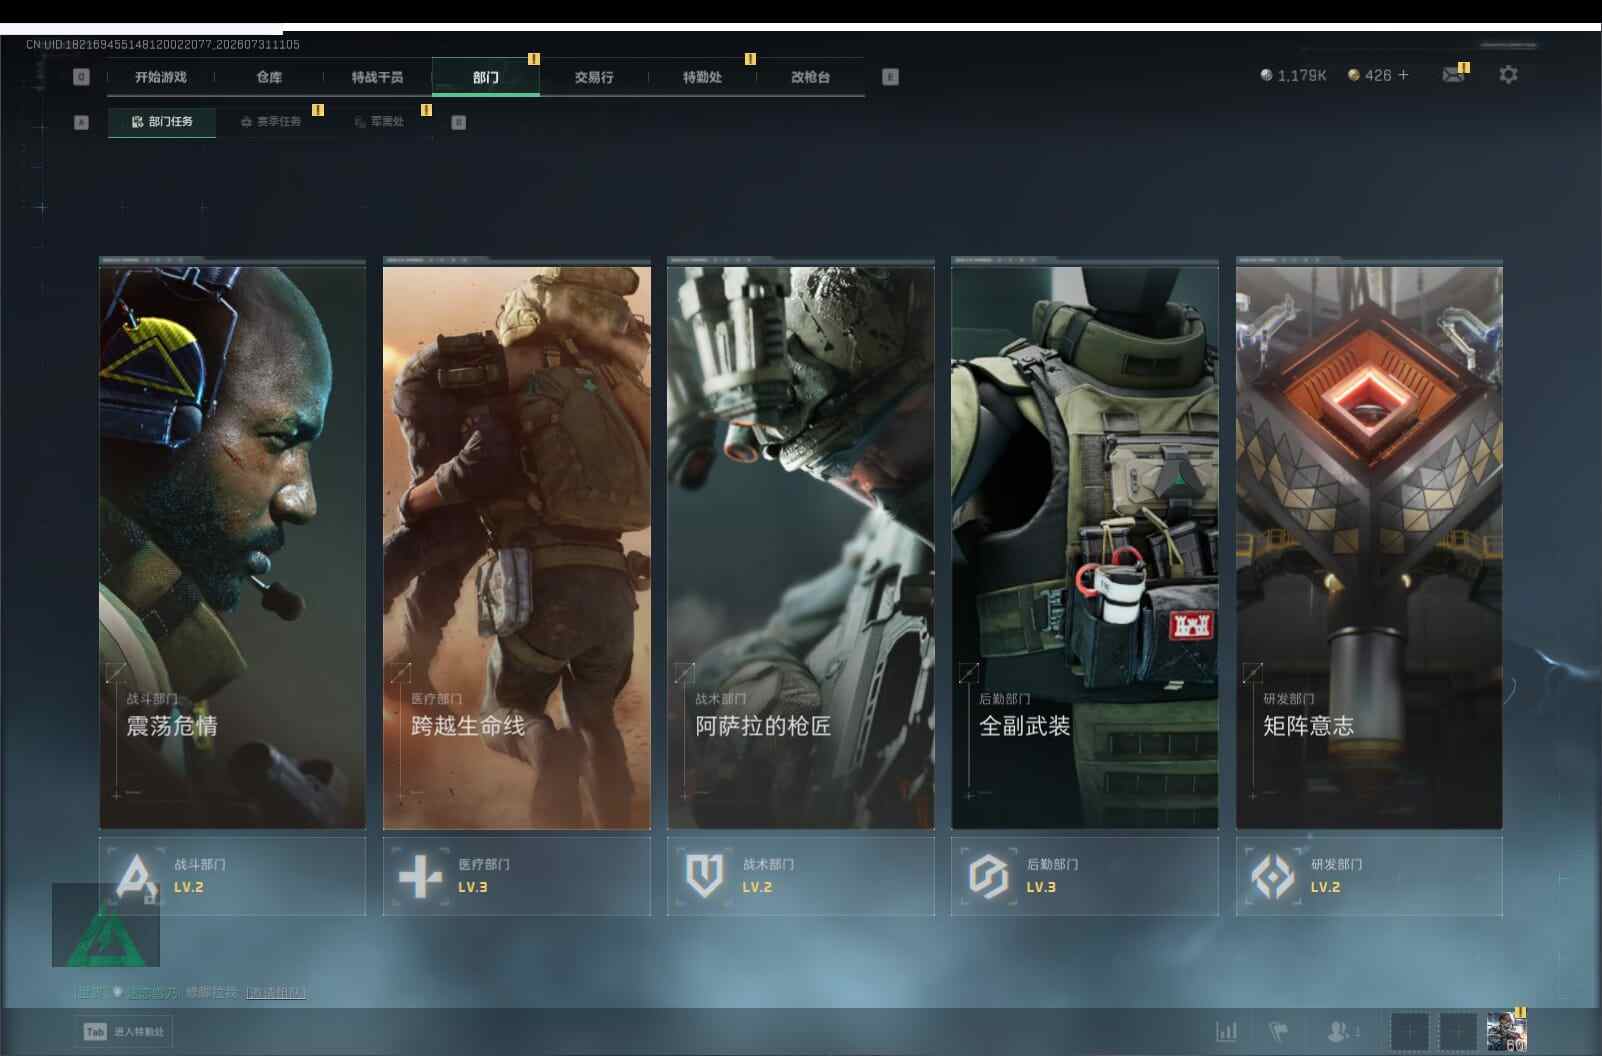The height and width of the screenshot is (1056, 1602).
Task: Switch to the 仓库 tab
Action: click(x=269, y=77)
